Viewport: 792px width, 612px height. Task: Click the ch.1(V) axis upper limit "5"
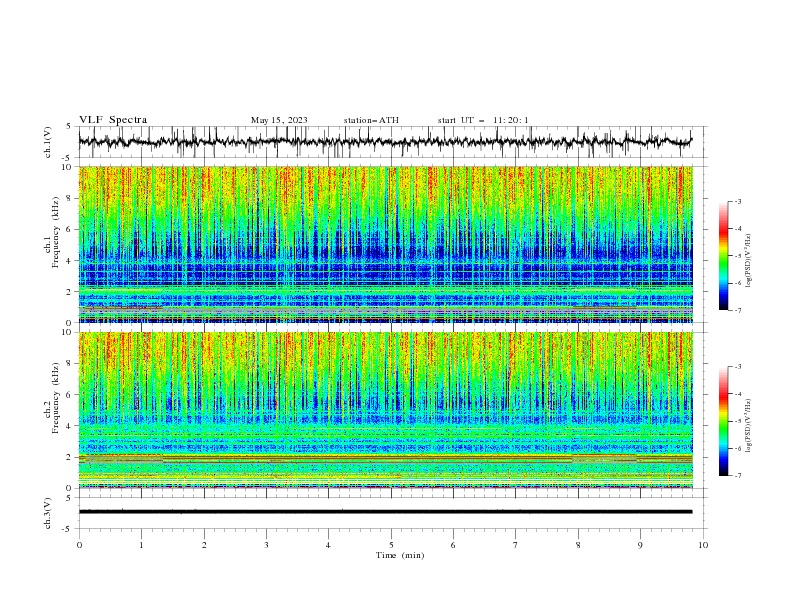[69, 127]
